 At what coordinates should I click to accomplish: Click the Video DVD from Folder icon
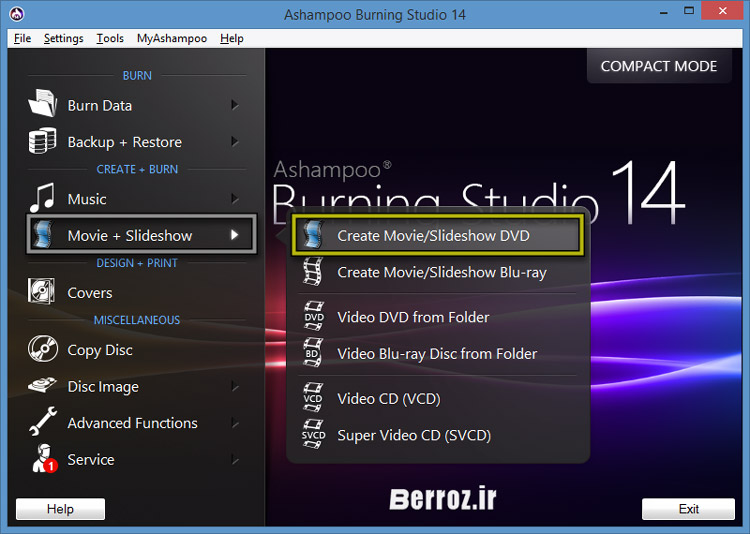click(314, 317)
